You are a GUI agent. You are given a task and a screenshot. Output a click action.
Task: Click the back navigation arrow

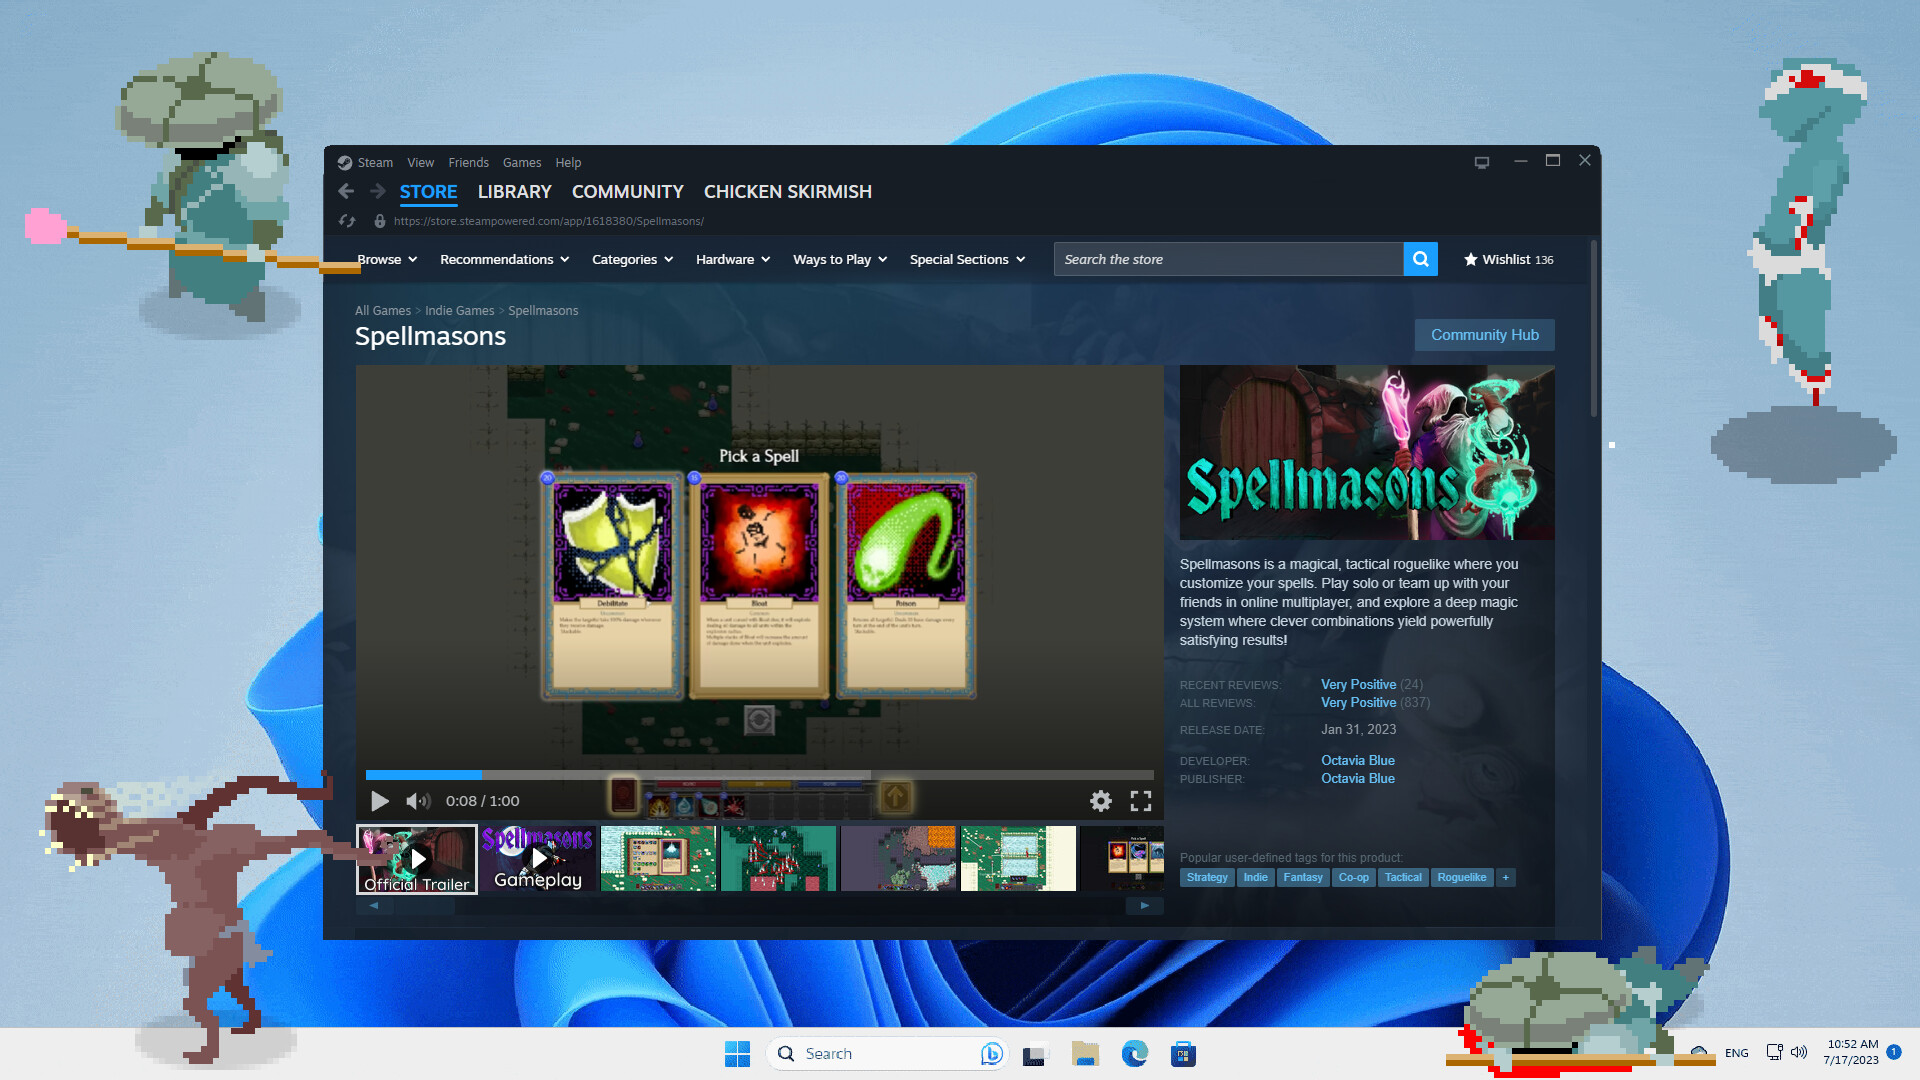coord(345,191)
